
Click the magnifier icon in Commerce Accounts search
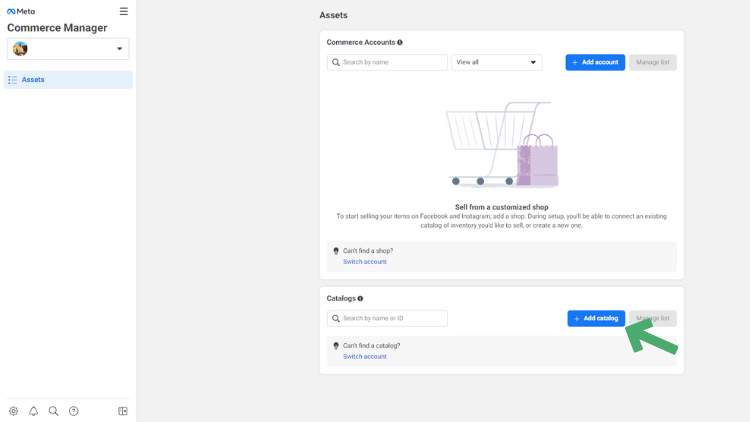click(x=336, y=62)
